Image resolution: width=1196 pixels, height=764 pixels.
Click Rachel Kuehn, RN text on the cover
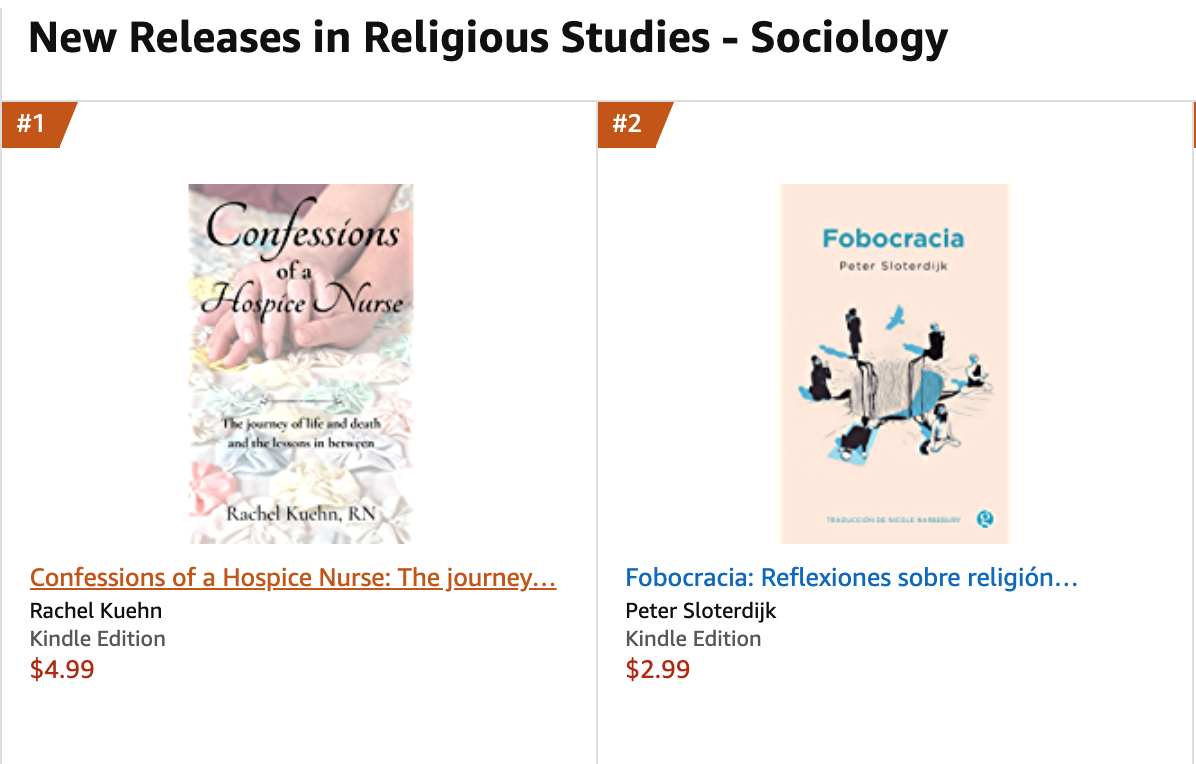coord(301,514)
